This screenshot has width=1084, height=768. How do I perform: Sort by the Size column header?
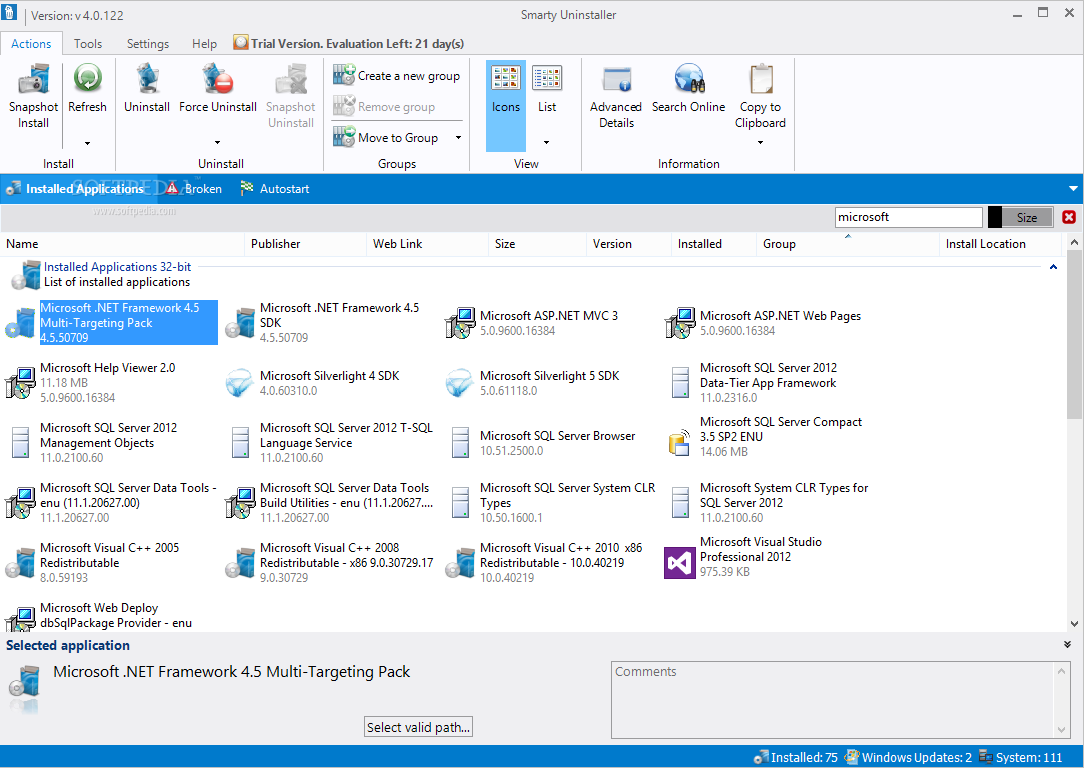point(536,243)
